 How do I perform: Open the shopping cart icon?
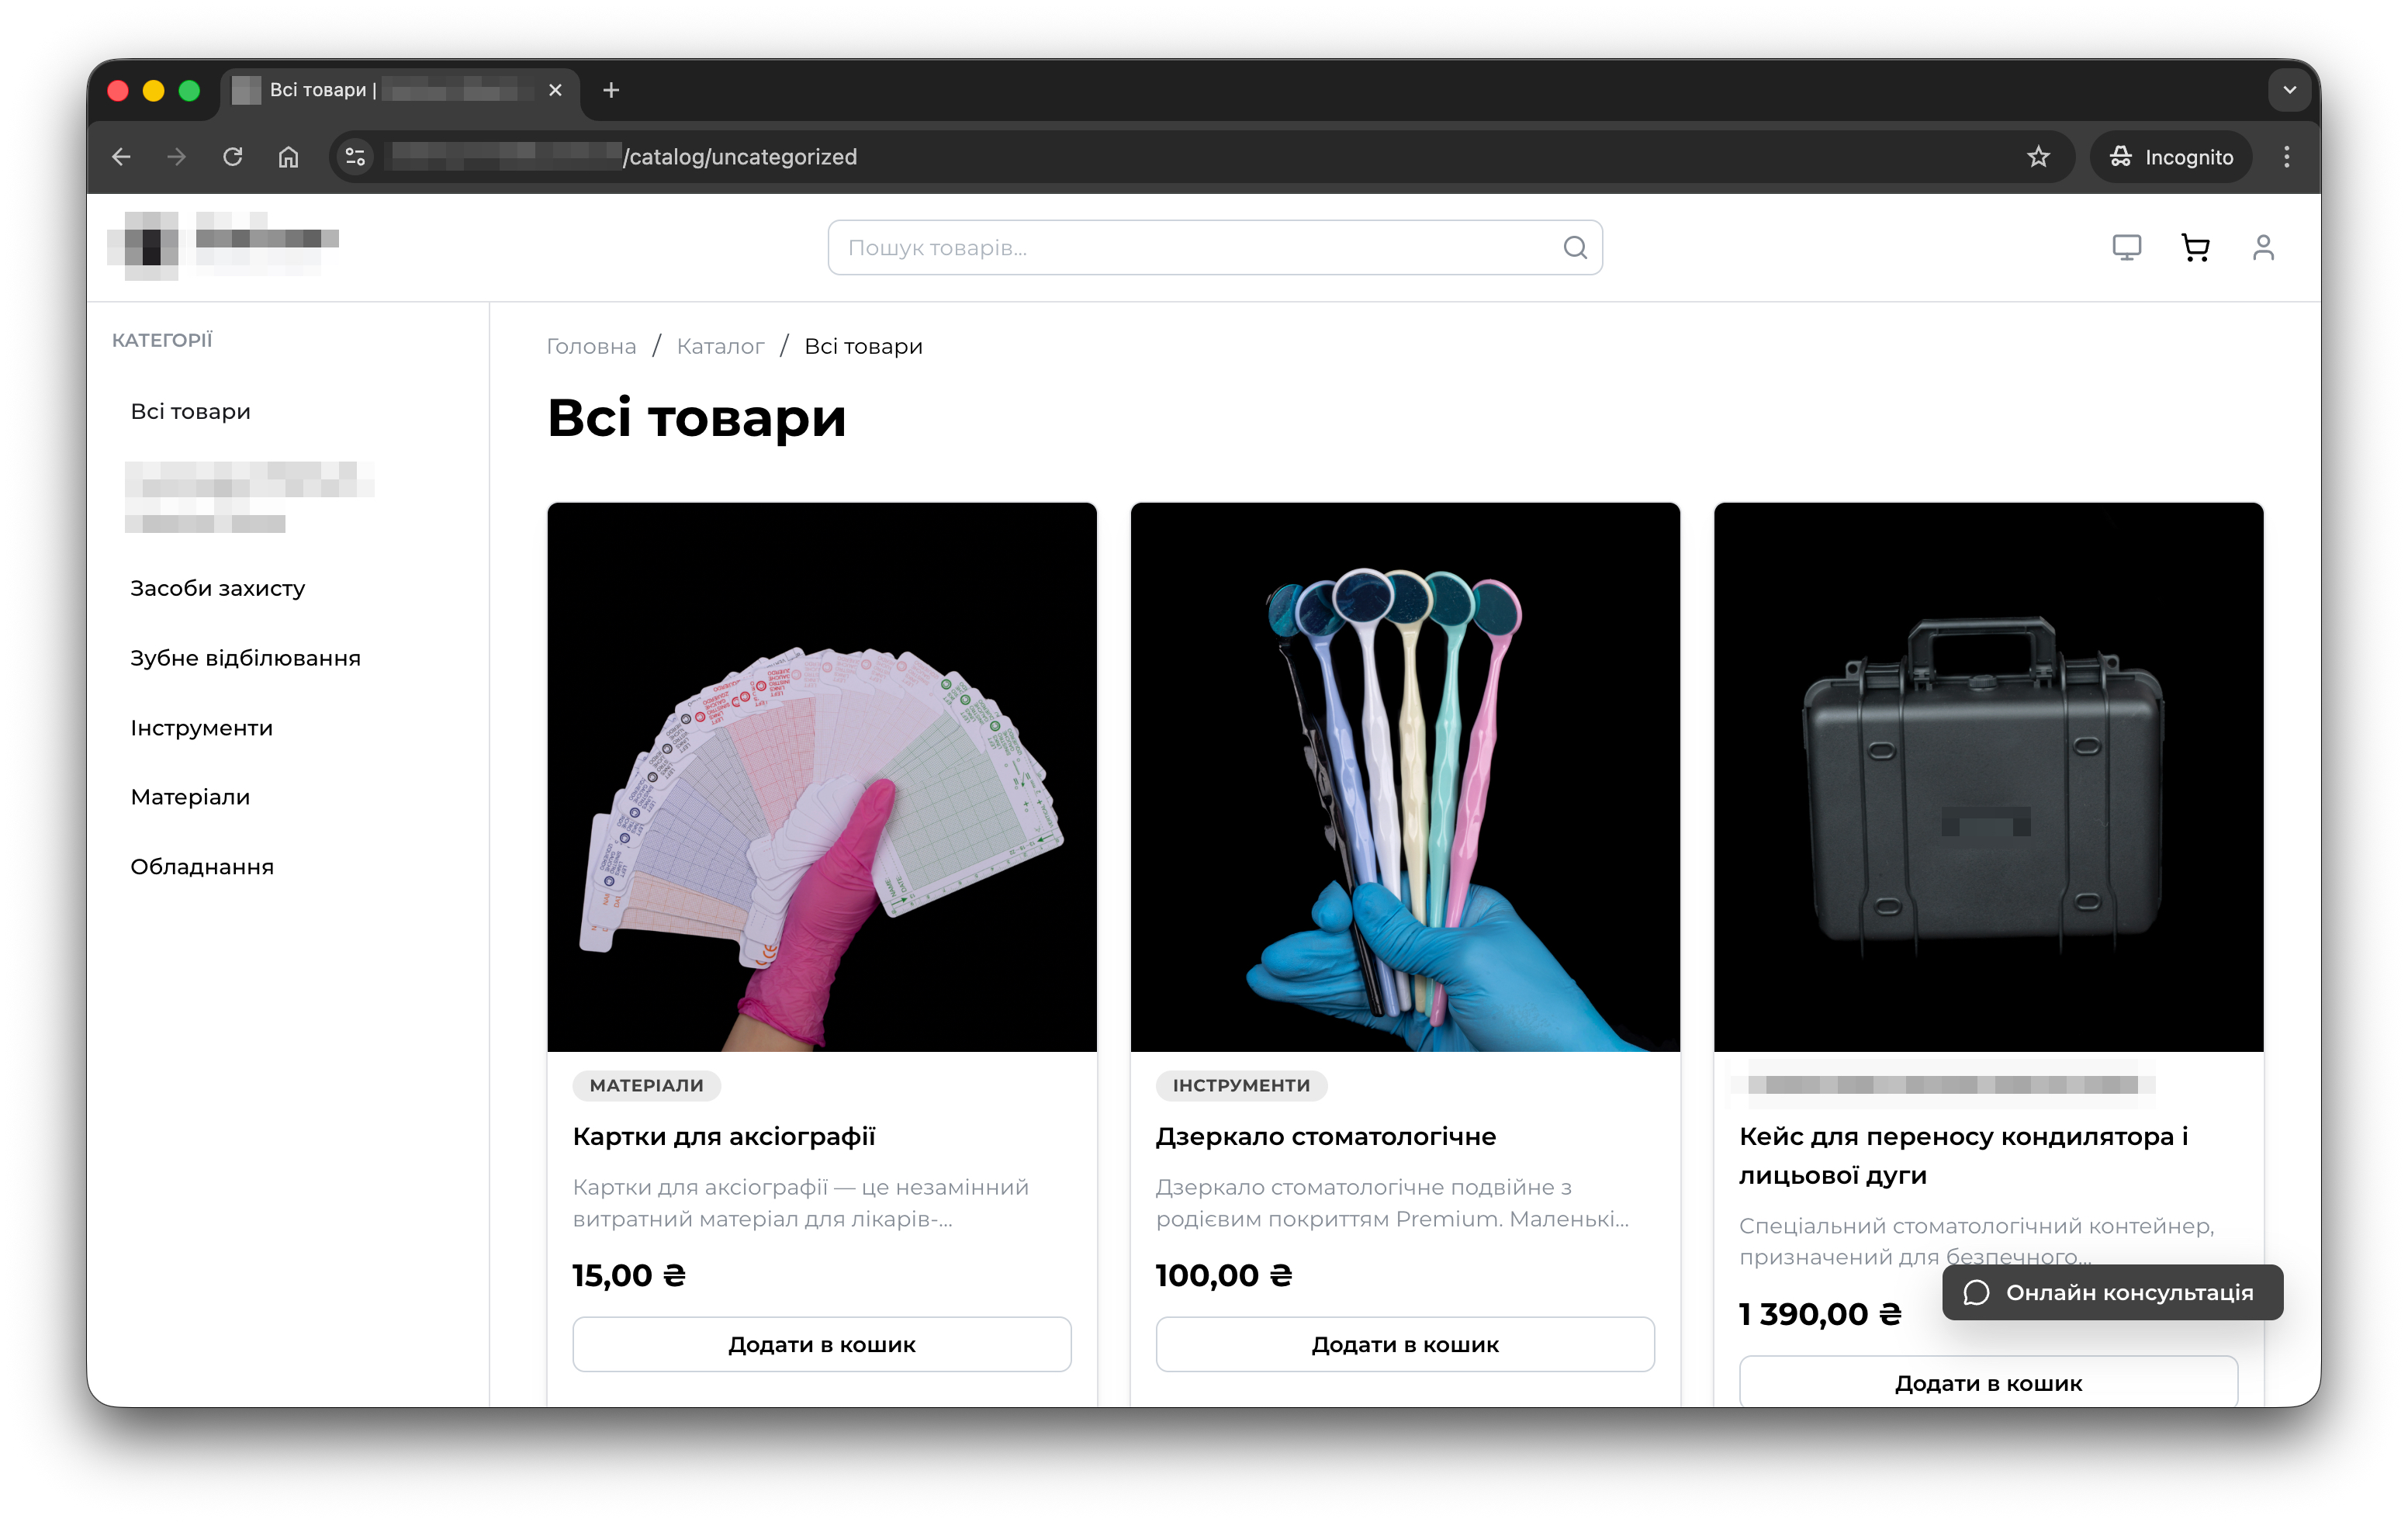point(2194,247)
